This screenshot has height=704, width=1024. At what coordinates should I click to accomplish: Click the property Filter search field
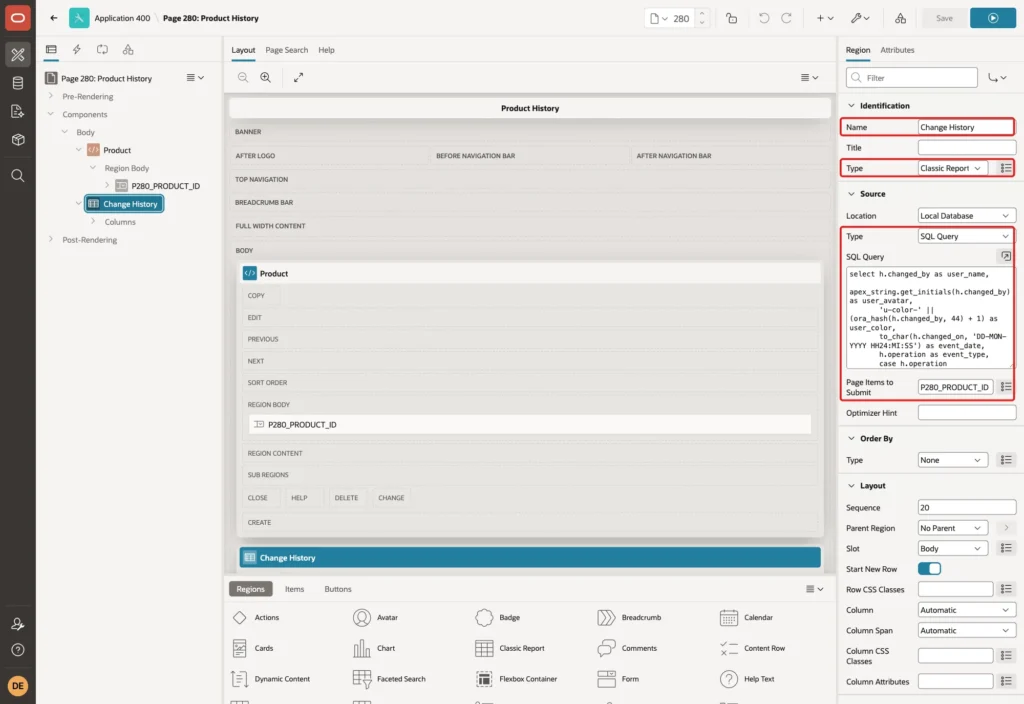[912, 77]
